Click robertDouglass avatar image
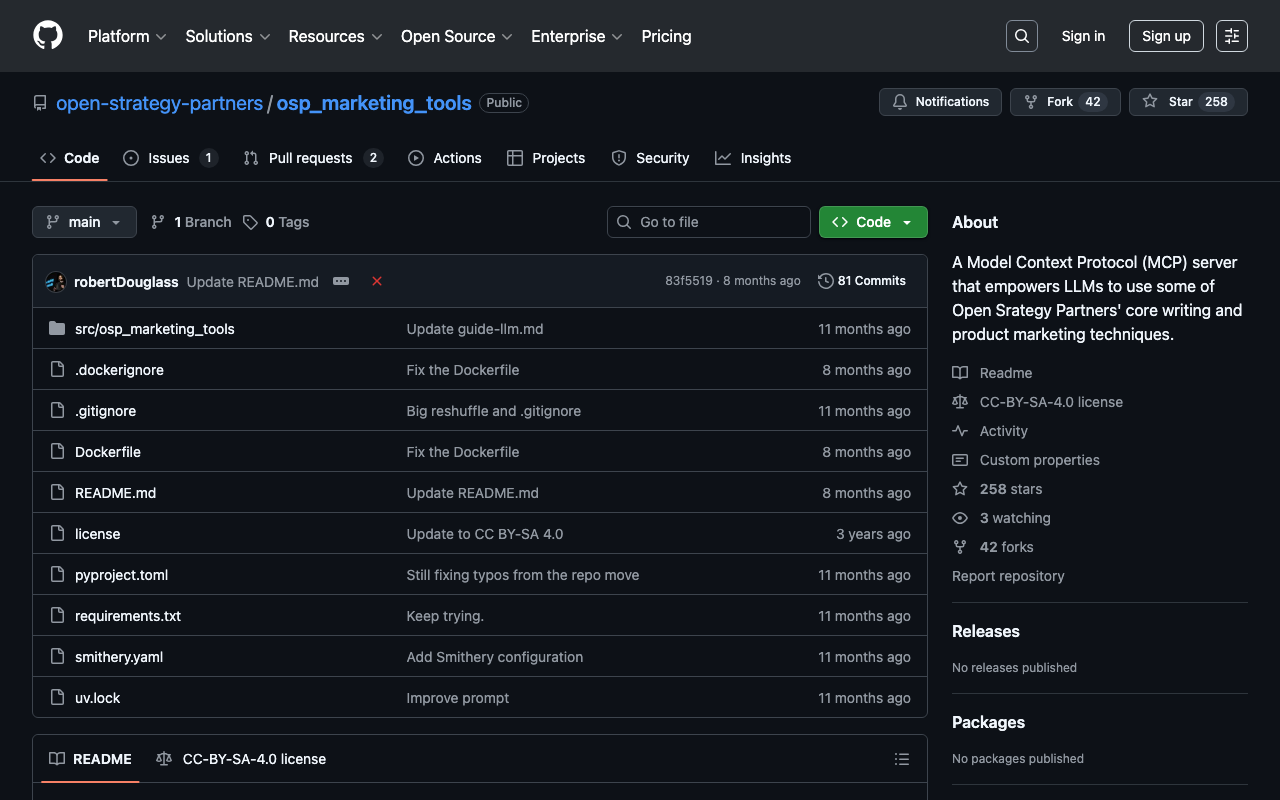The width and height of the screenshot is (1280, 800). pos(56,282)
